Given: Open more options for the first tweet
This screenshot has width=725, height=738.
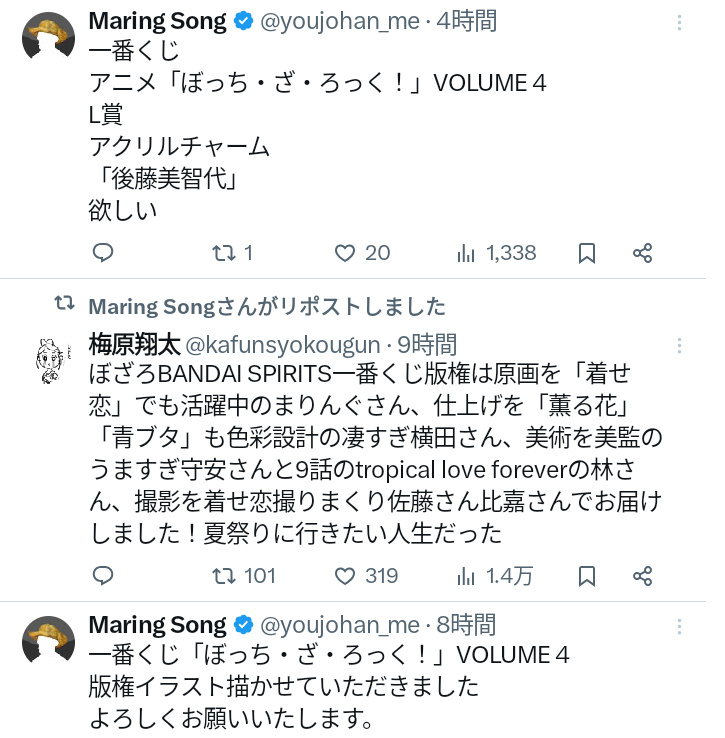Looking at the screenshot, I should pyautogui.click(x=679, y=23).
